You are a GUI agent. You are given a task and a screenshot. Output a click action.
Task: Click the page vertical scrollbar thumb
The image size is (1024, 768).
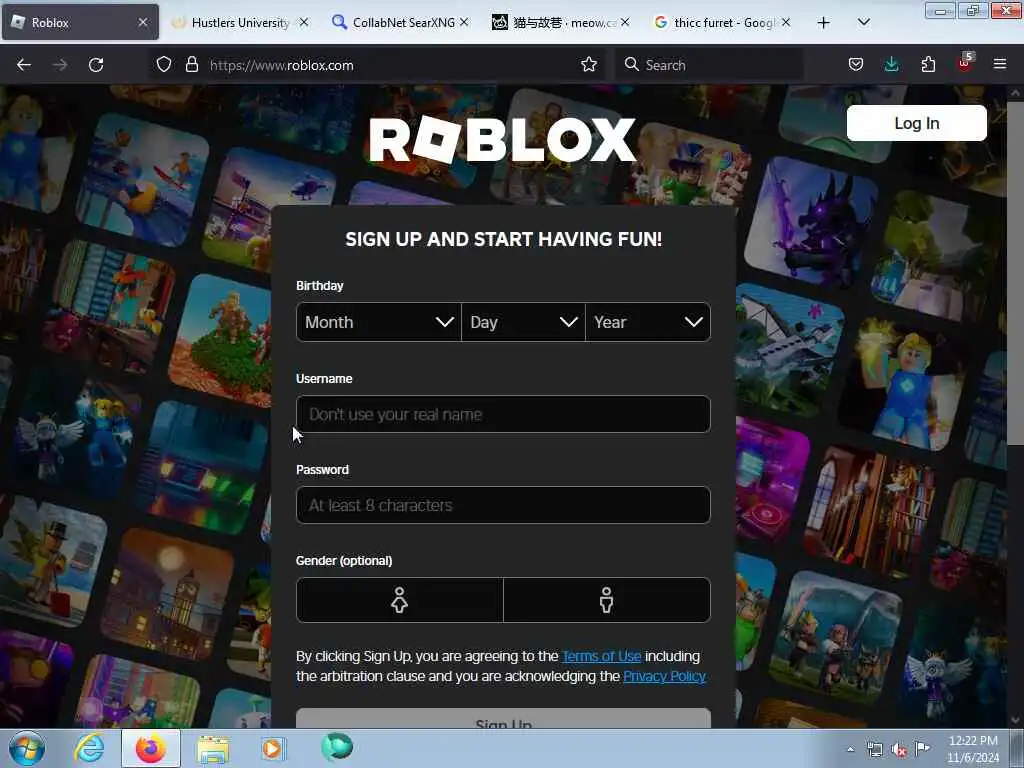(x=1014, y=273)
